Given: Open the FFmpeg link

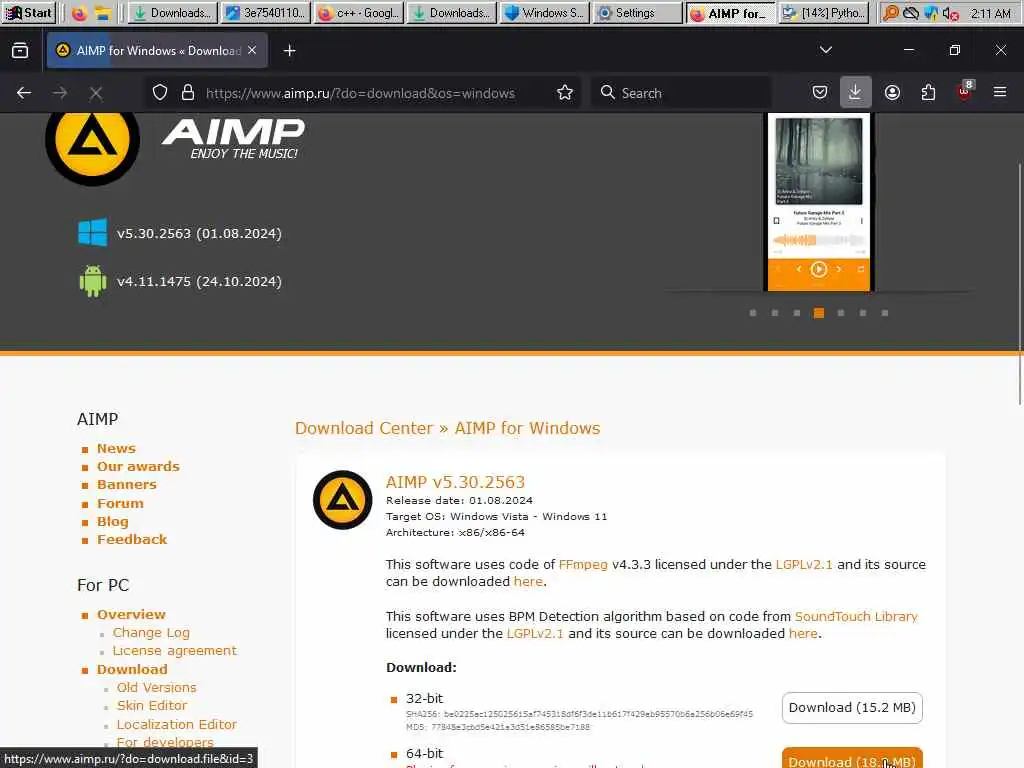Looking at the screenshot, I should (x=583, y=564).
